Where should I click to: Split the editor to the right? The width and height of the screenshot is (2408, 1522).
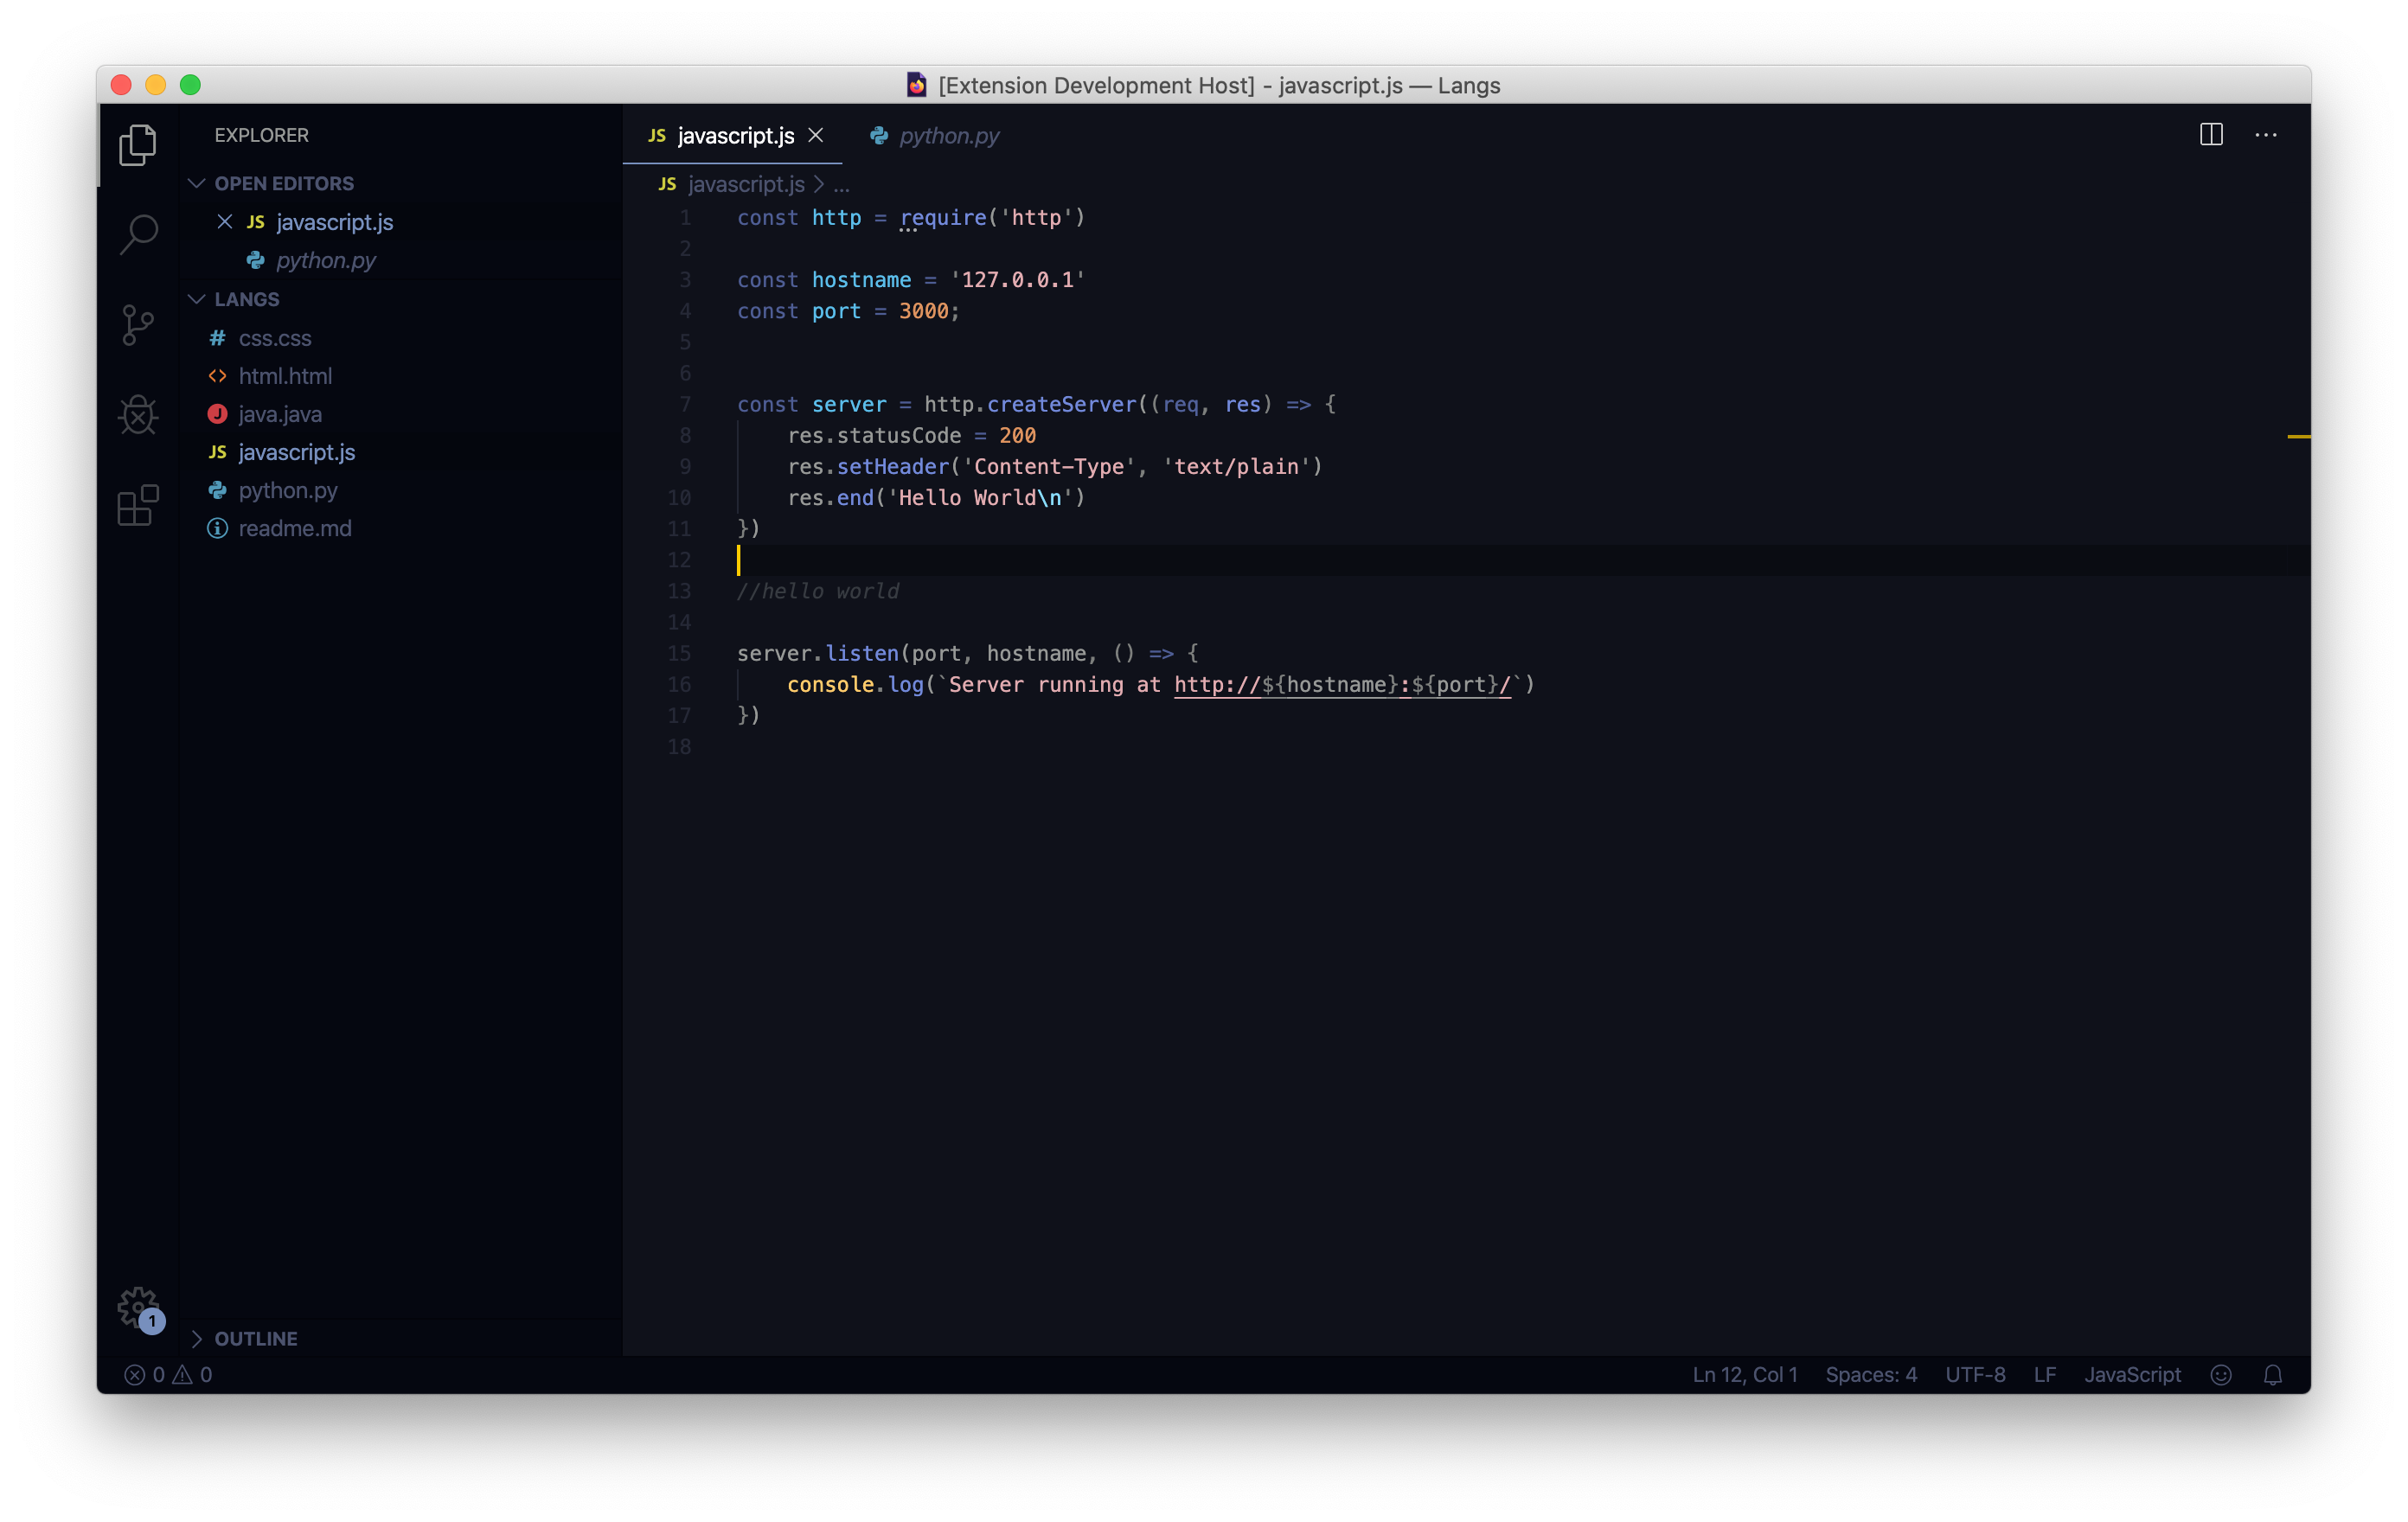(x=2211, y=135)
